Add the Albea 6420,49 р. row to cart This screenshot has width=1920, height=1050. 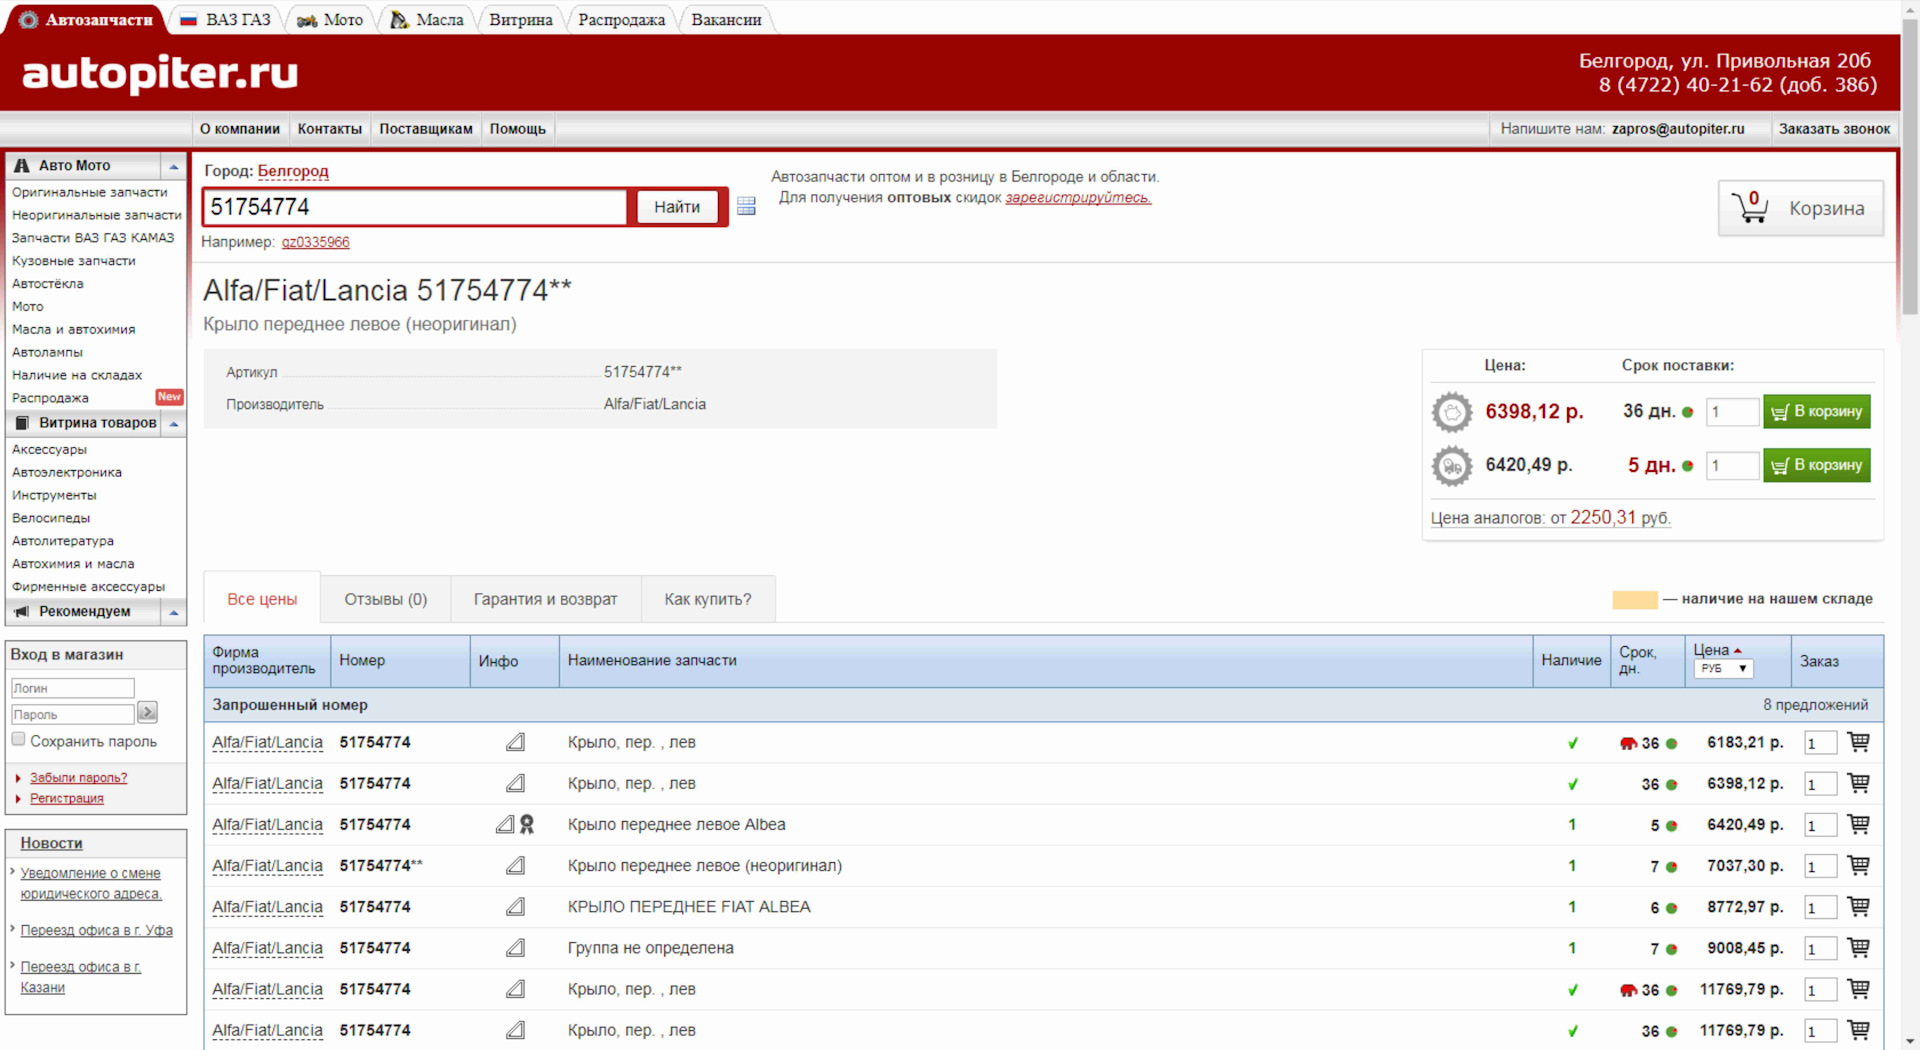[1858, 824]
